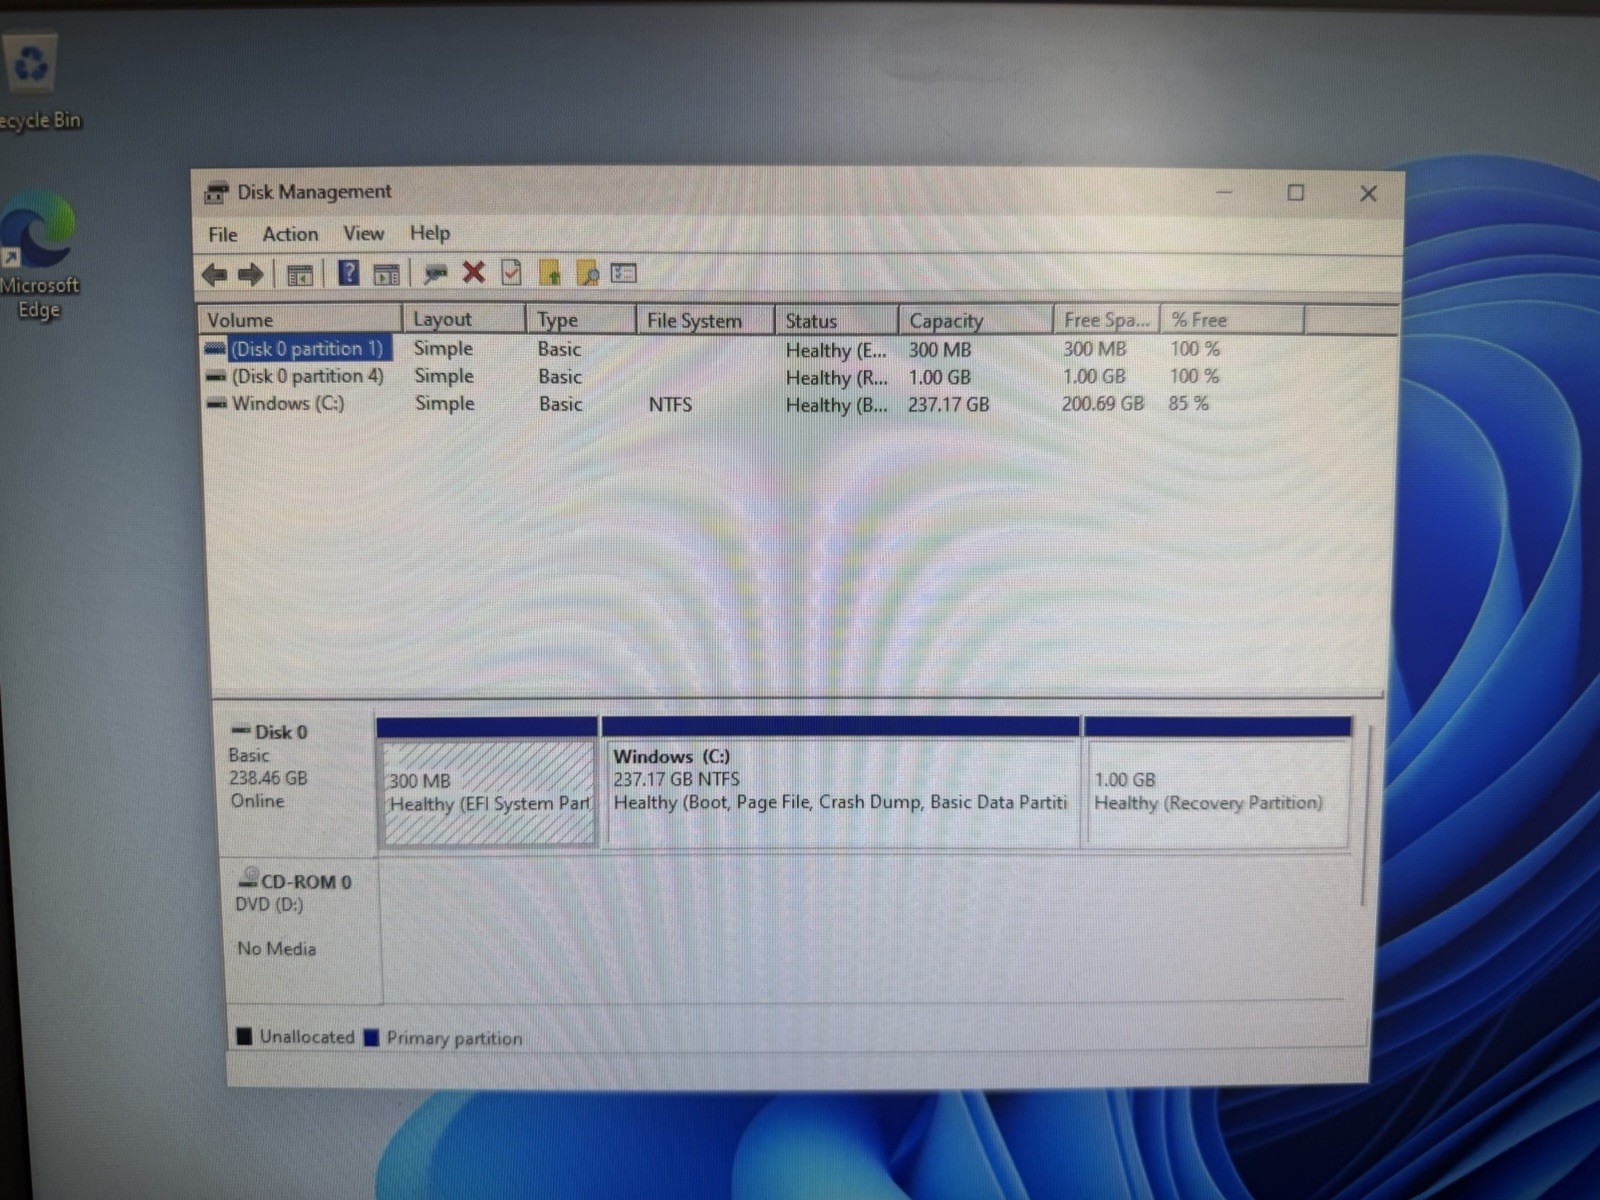This screenshot has width=1600, height=1200.
Task: Open the View menu
Action: click(x=363, y=233)
